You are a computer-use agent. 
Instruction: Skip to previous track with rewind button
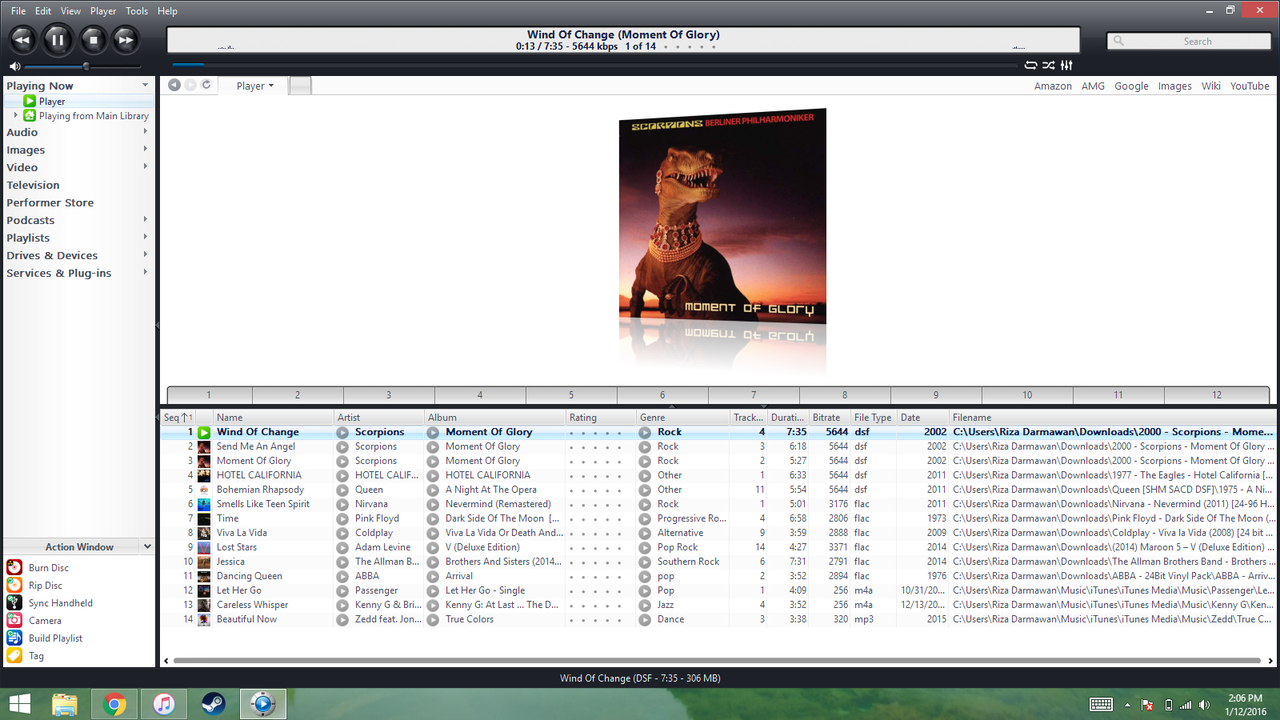point(22,40)
